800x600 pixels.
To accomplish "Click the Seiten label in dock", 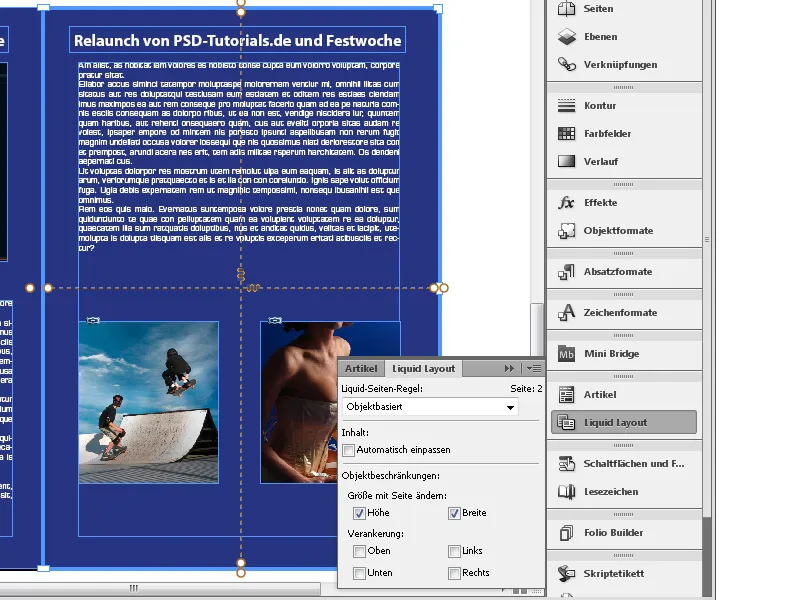I will [598, 9].
